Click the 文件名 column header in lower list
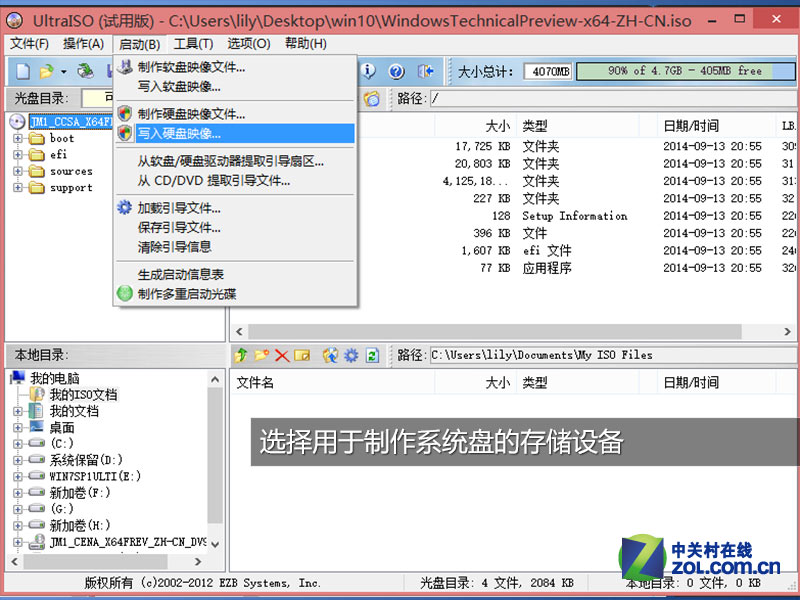The width and height of the screenshot is (800, 600). 332,382
